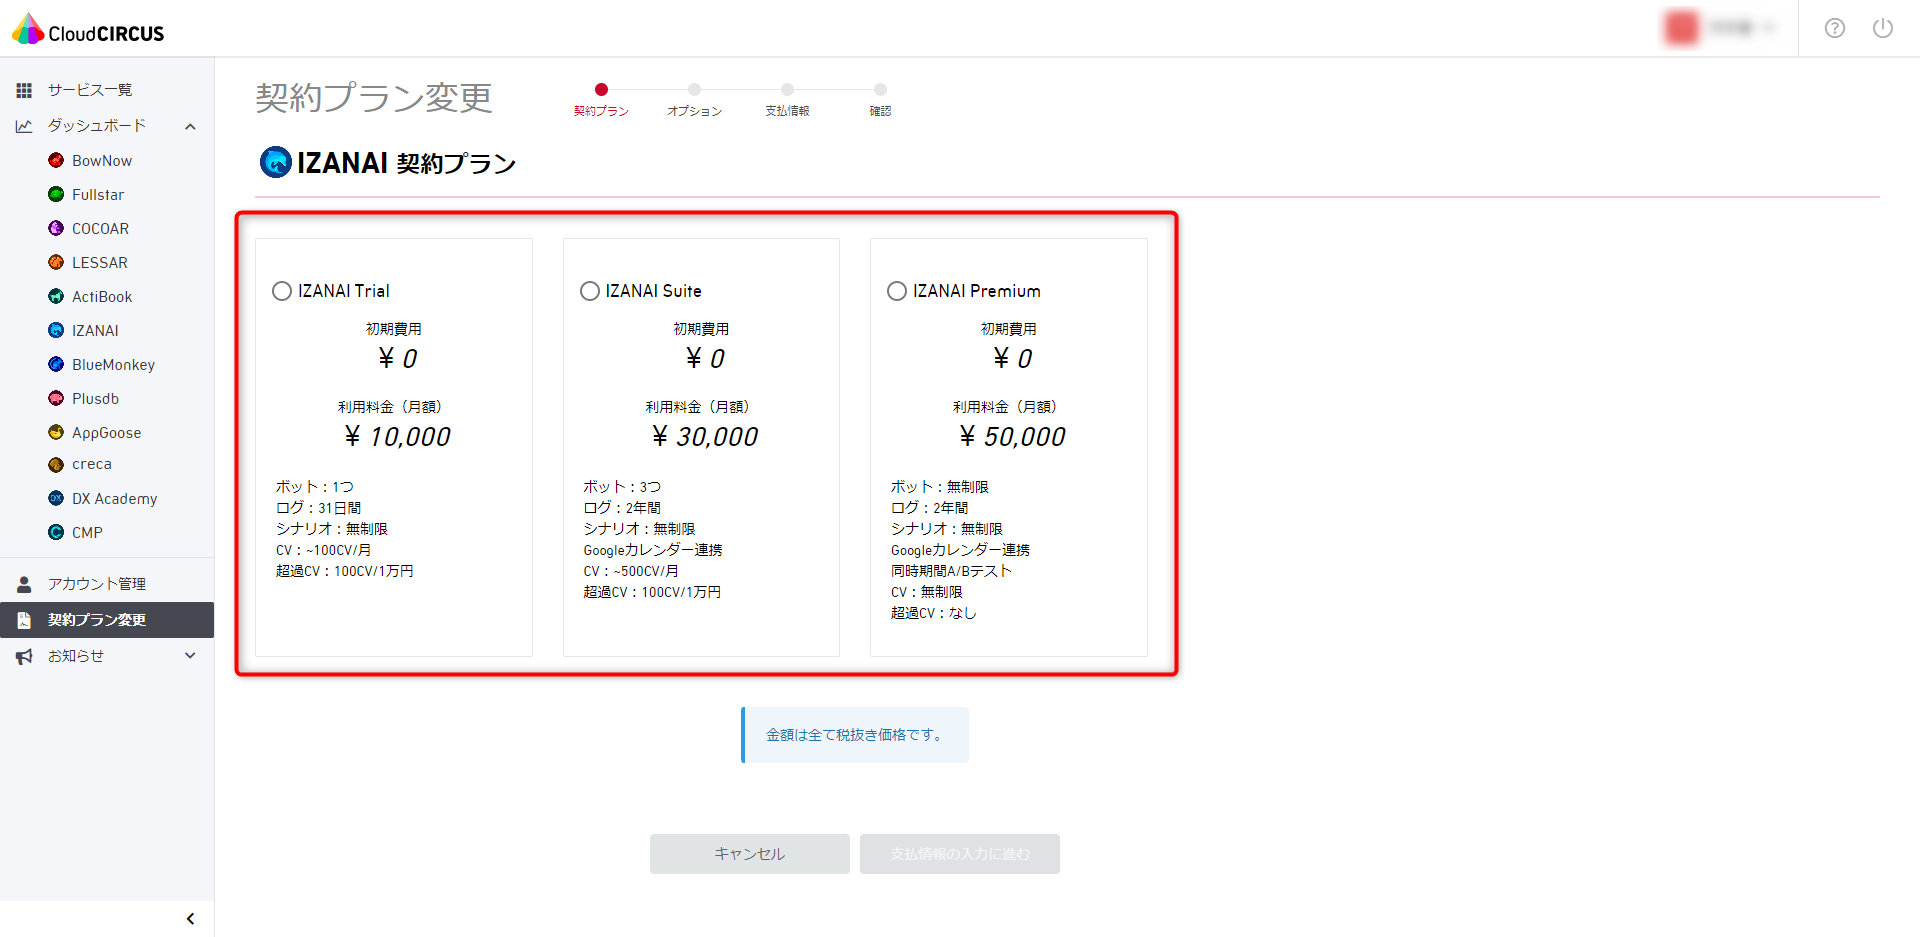Screen dimensions: 1920x937
Task: Click the COCOAR product icon
Action: click(56, 228)
